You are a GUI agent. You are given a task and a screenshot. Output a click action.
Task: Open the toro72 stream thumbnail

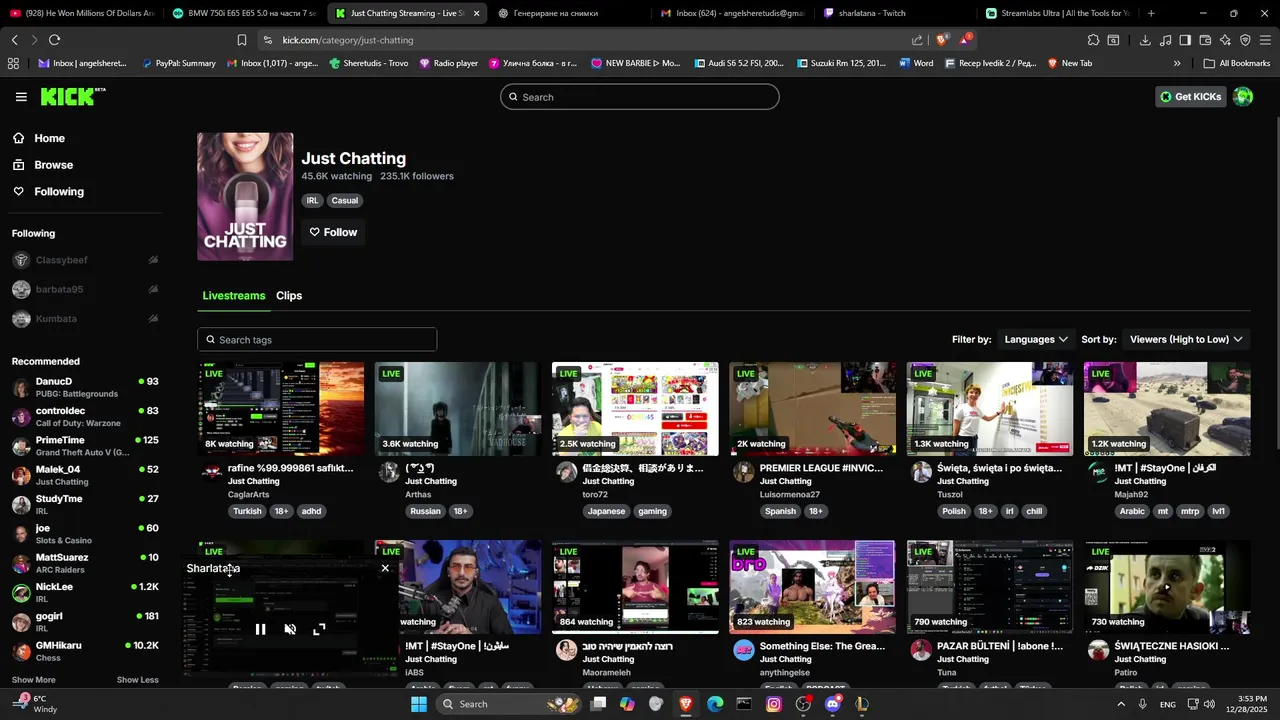click(635, 409)
